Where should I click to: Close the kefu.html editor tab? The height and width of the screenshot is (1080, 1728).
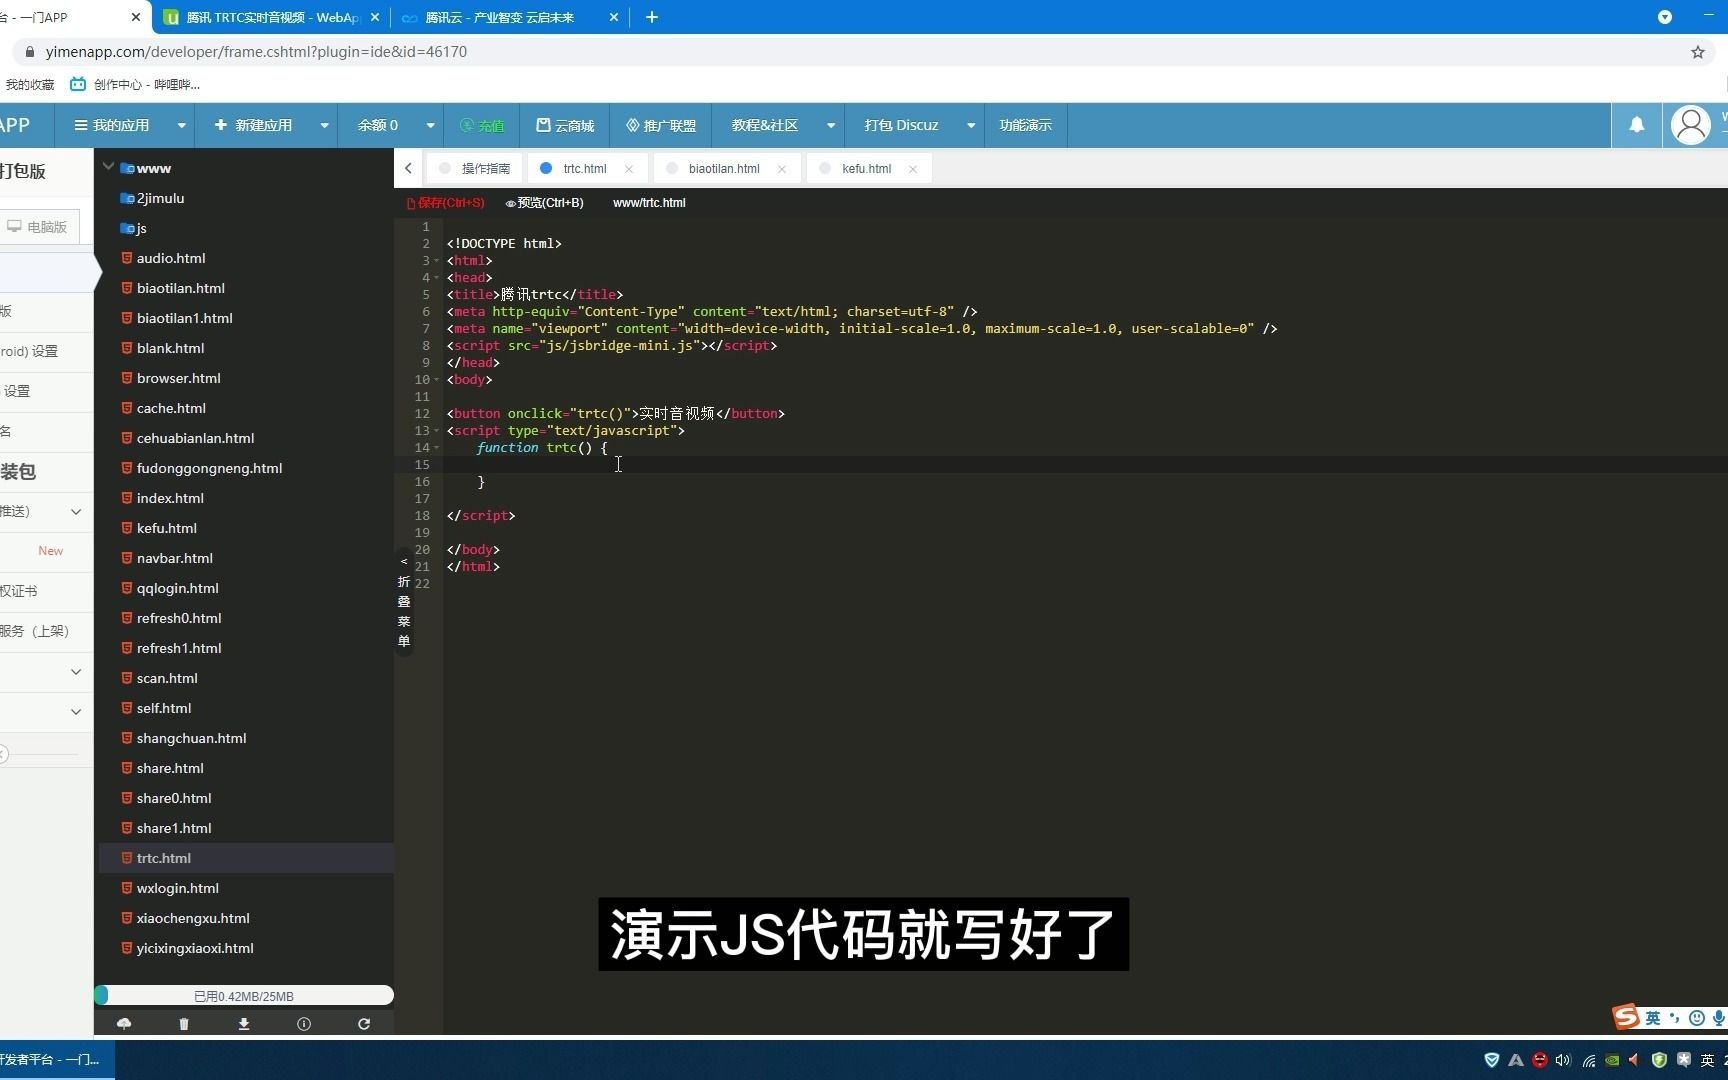point(913,169)
